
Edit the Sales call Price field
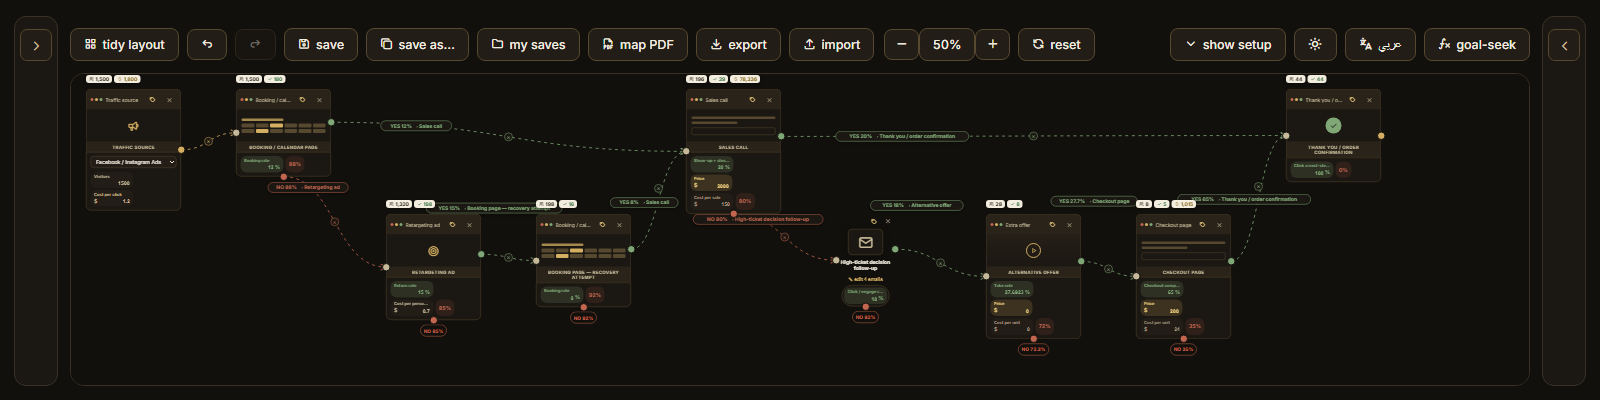click(x=712, y=185)
